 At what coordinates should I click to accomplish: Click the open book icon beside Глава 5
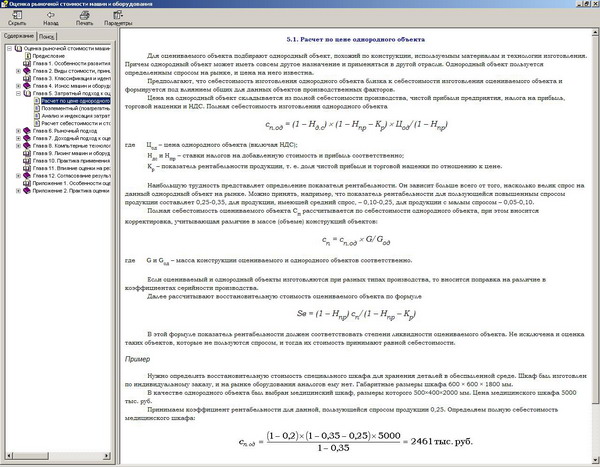pyautogui.click(x=27, y=93)
